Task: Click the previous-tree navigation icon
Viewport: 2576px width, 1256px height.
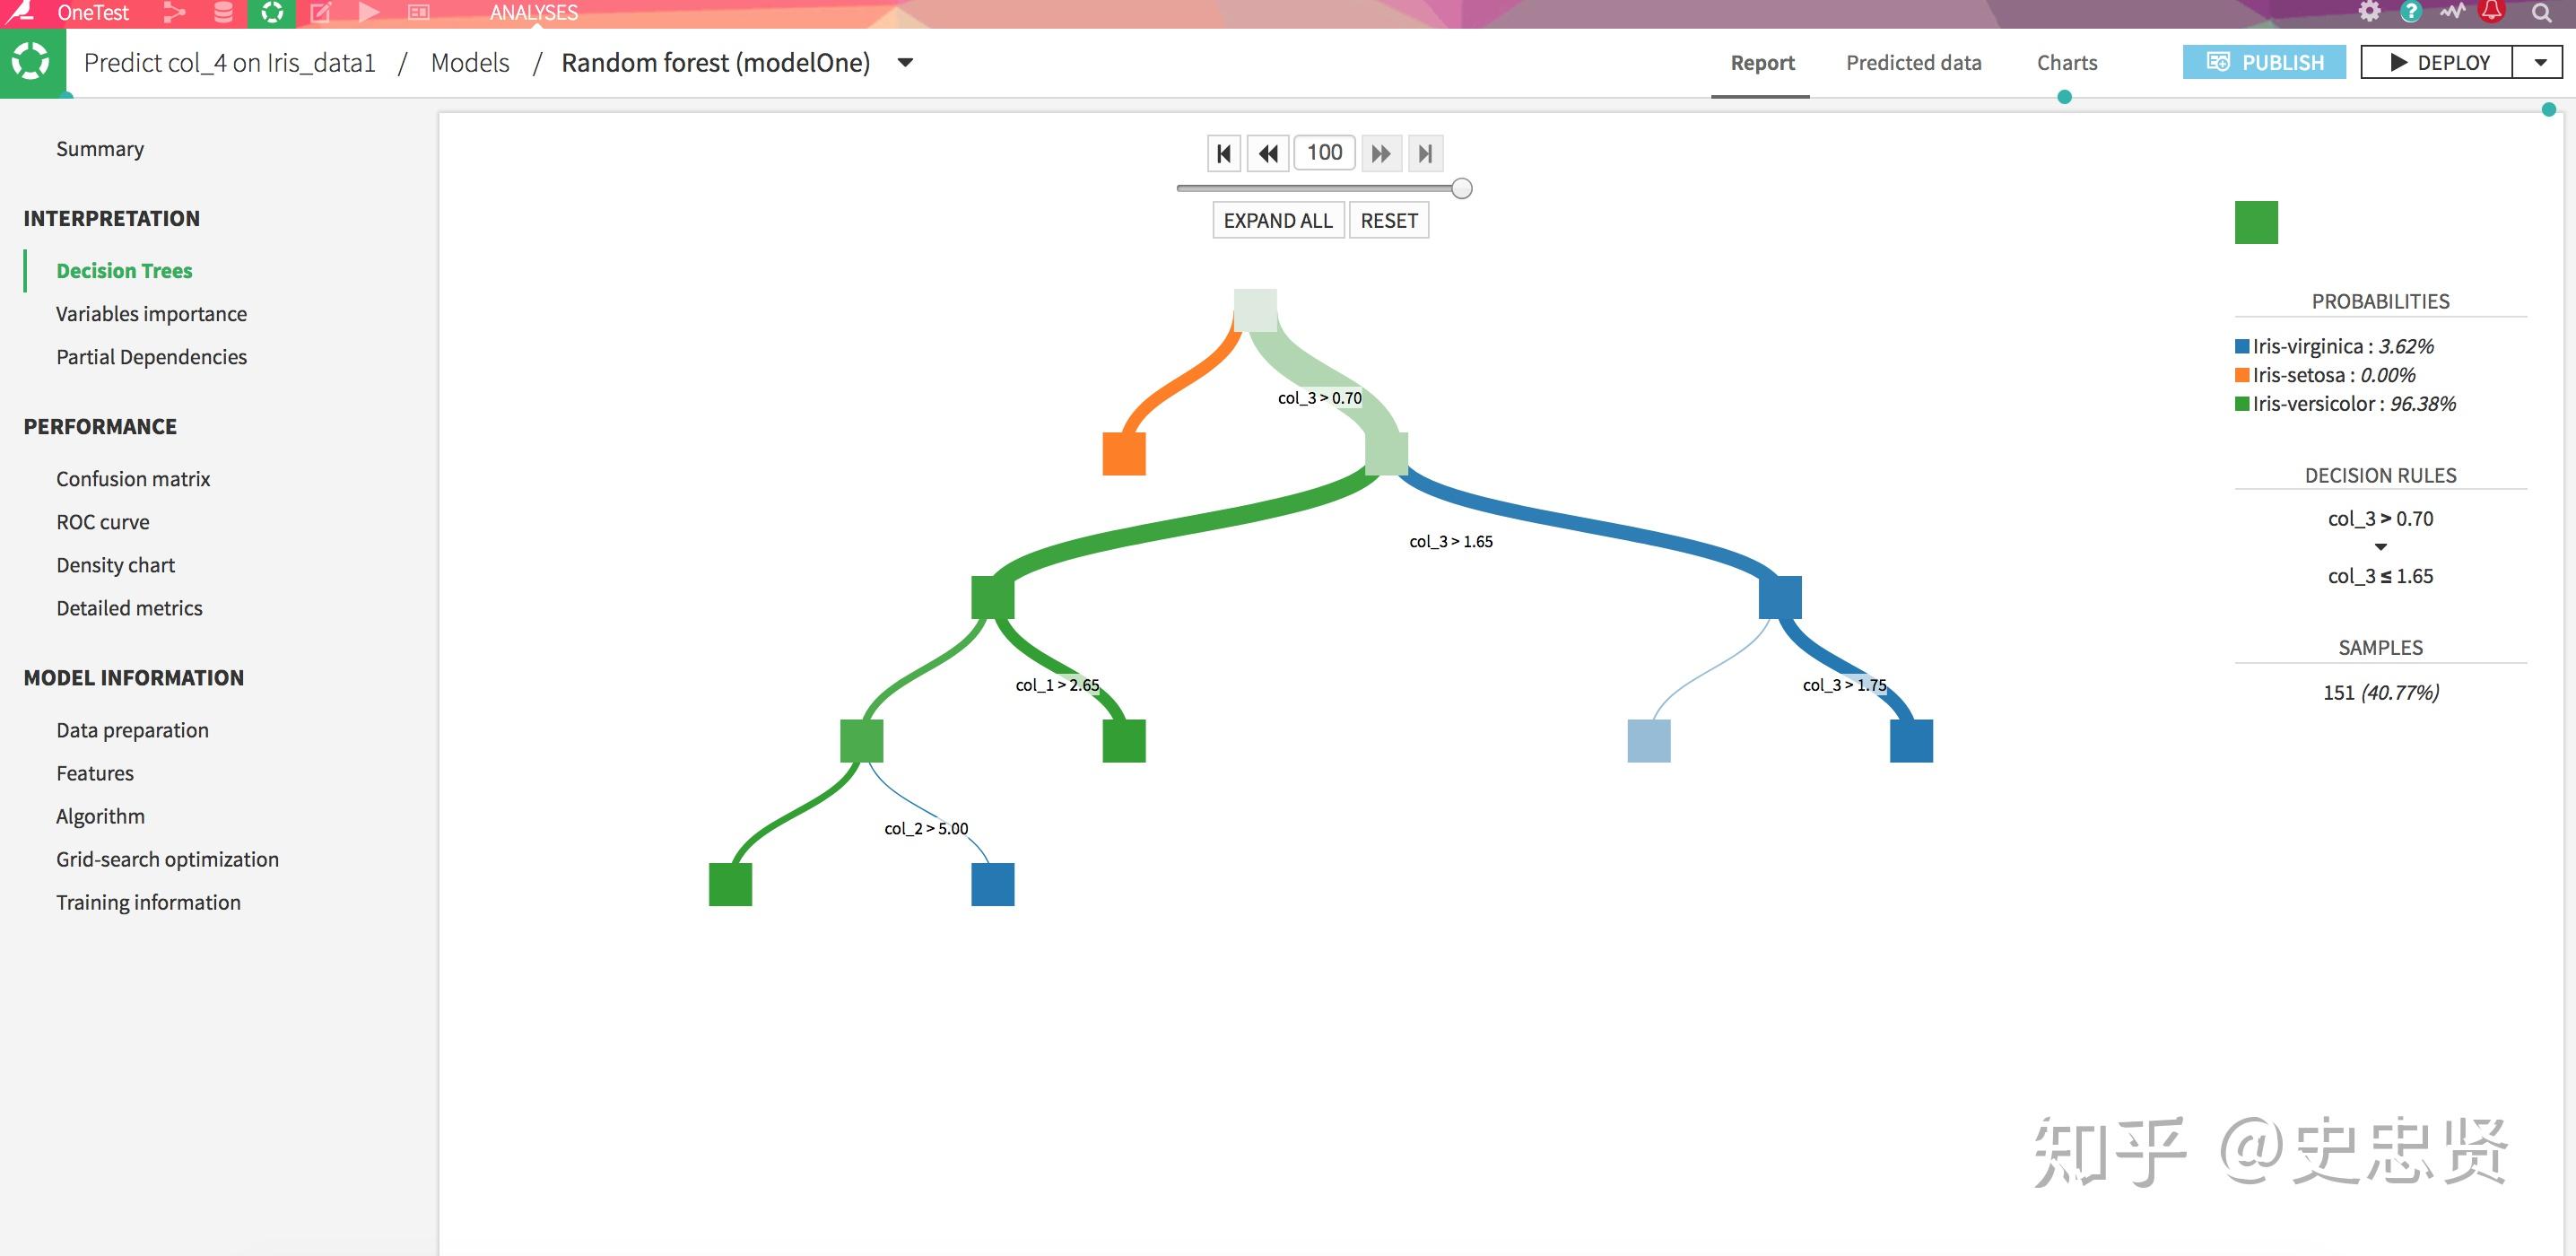Action: [x=1268, y=153]
